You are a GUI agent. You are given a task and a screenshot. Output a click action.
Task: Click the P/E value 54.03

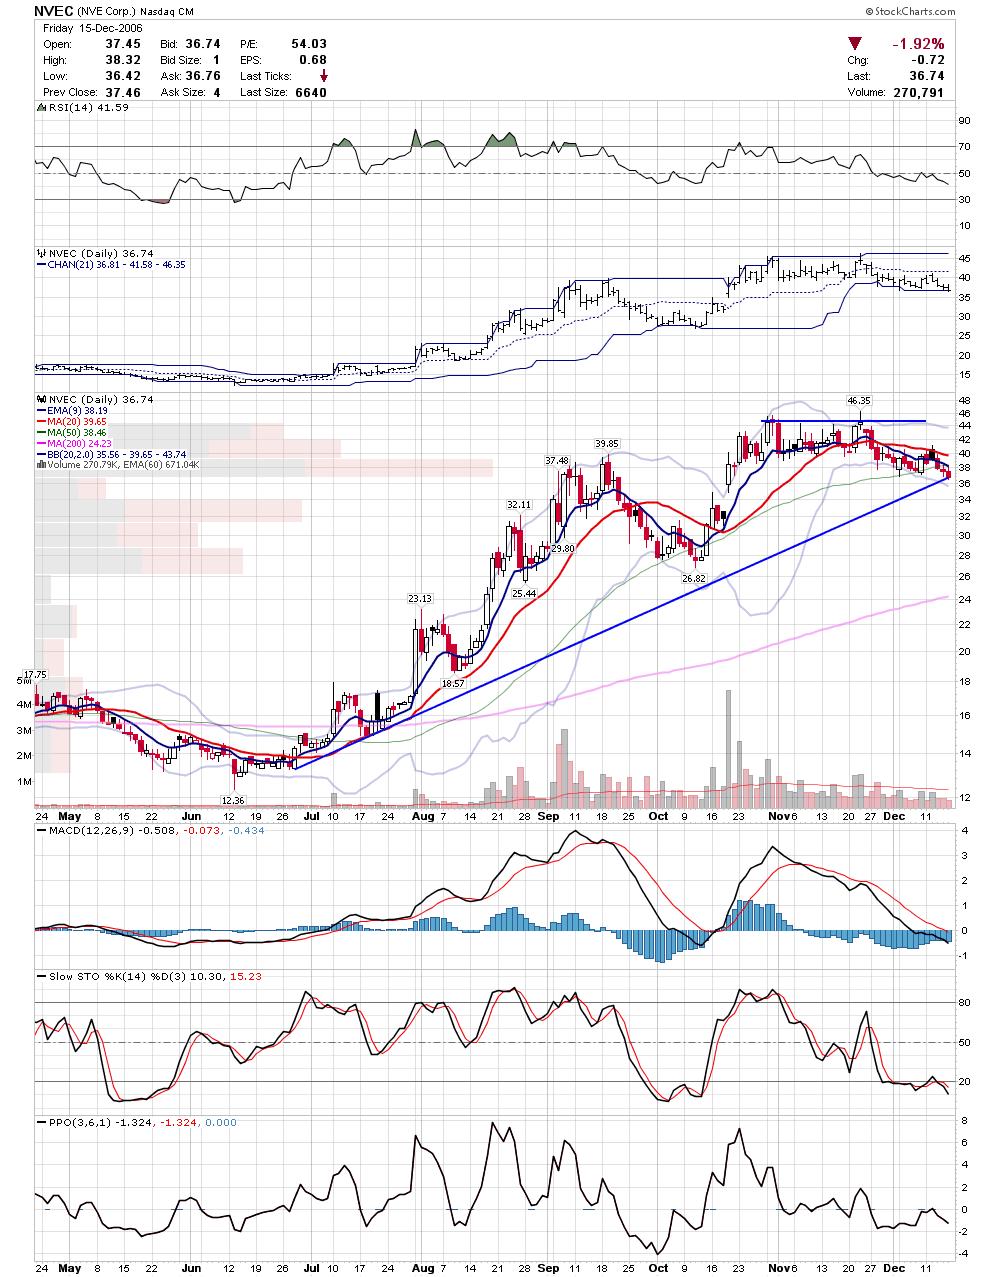click(310, 44)
